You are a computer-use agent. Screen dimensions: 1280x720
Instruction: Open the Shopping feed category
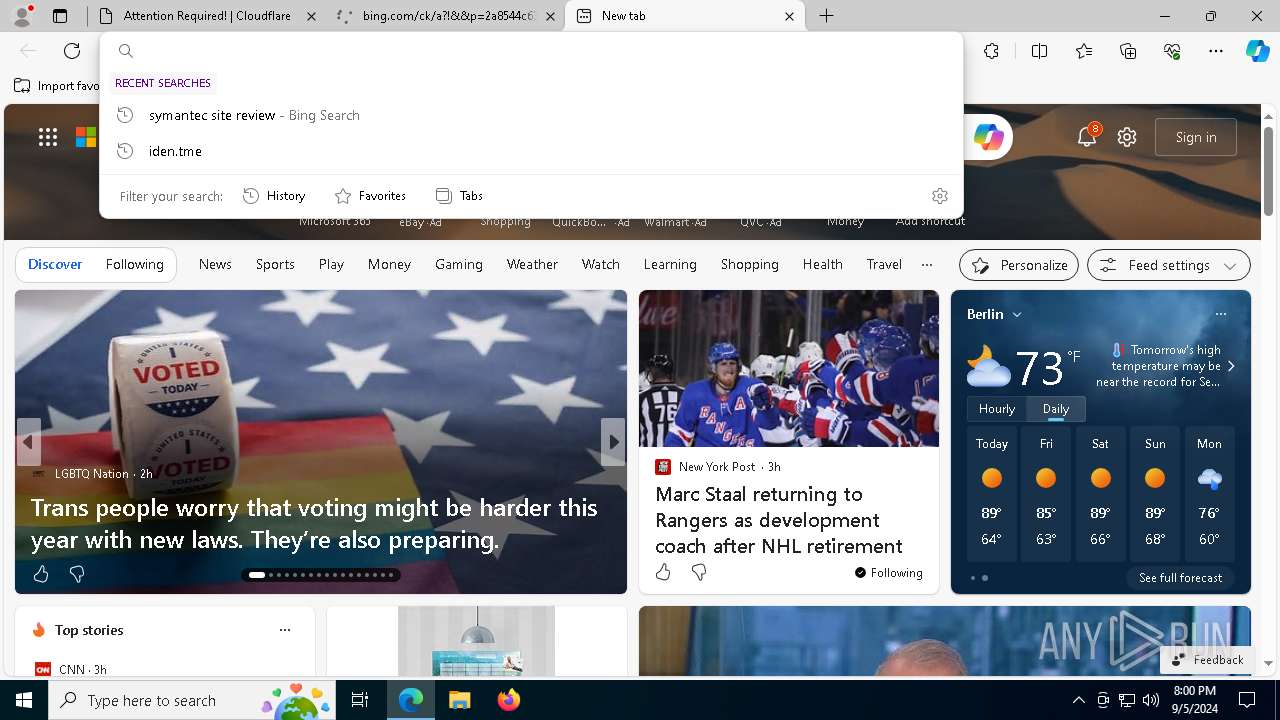tap(749, 264)
